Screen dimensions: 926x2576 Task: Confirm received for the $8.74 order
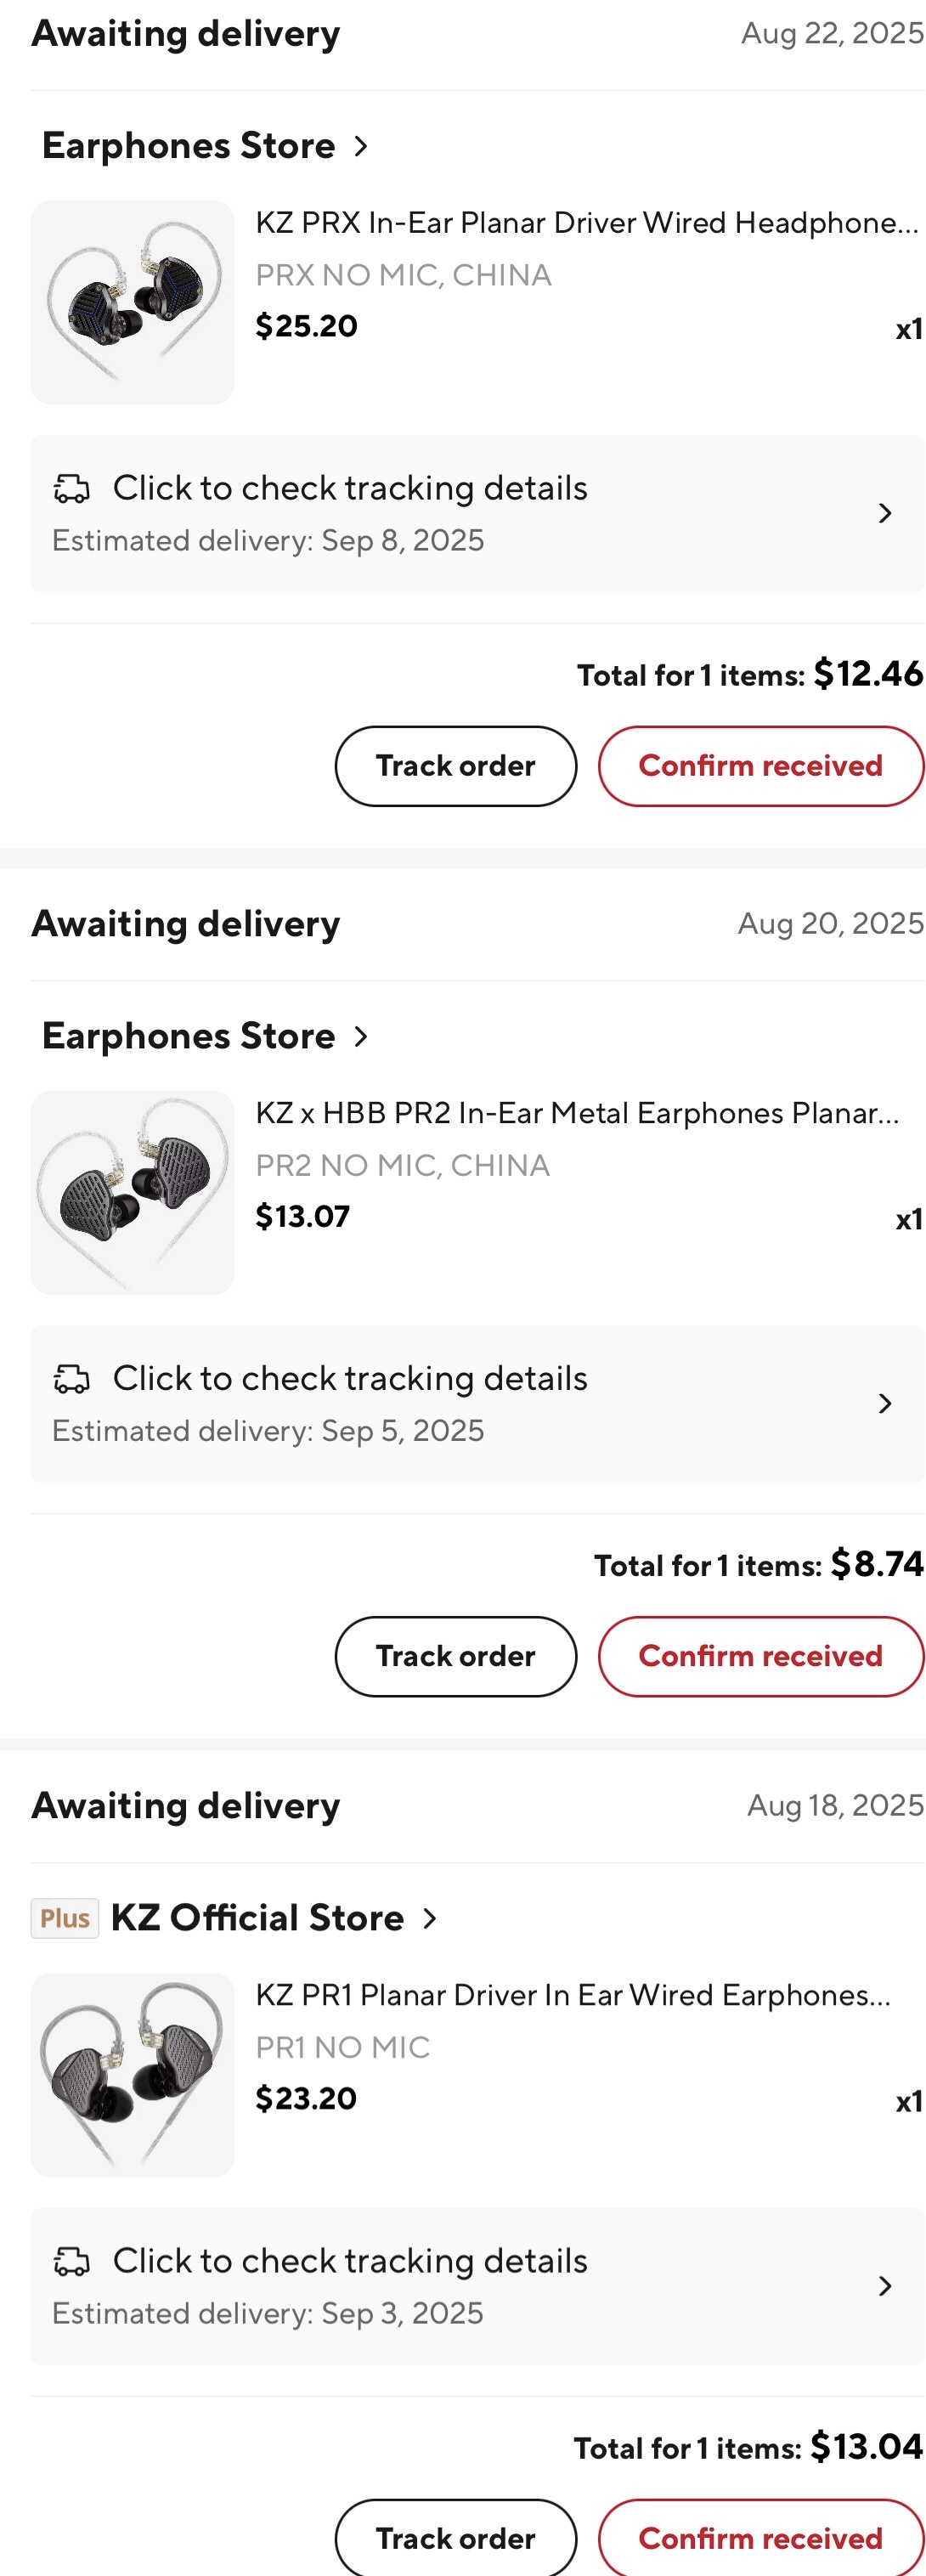760,1656
